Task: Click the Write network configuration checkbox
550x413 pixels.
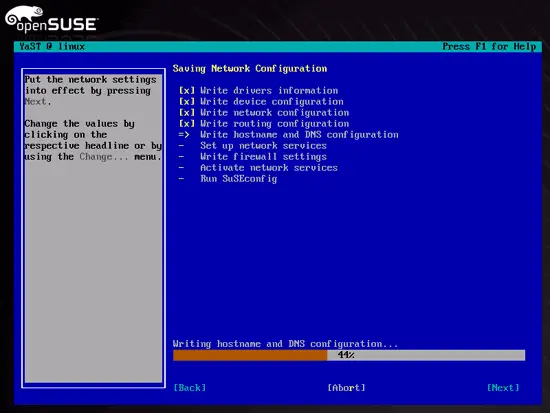Action: click(187, 113)
